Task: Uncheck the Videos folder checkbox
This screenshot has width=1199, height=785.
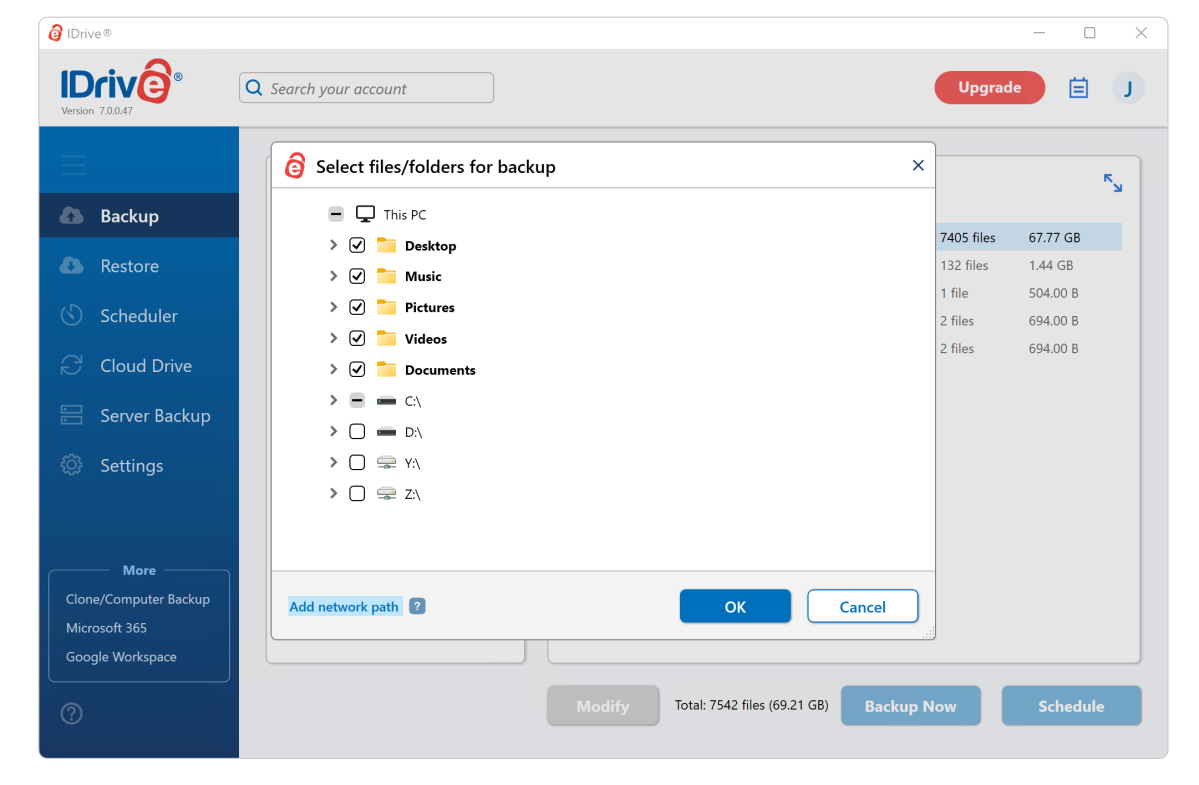Action: pyautogui.click(x=357, y=339)
